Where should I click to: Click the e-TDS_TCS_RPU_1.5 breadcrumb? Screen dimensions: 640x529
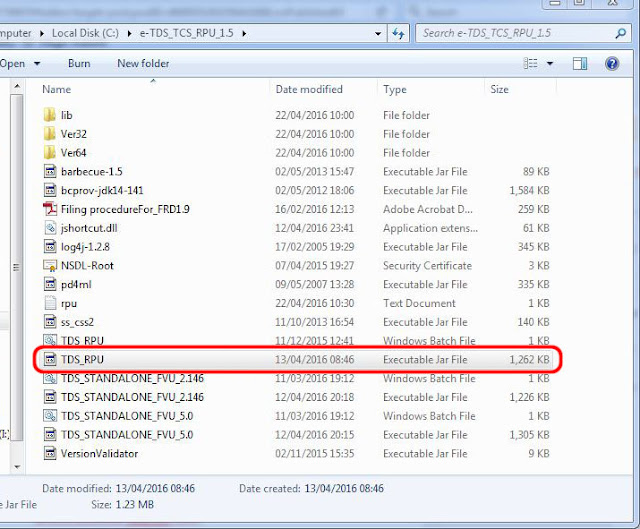point(187,33)
